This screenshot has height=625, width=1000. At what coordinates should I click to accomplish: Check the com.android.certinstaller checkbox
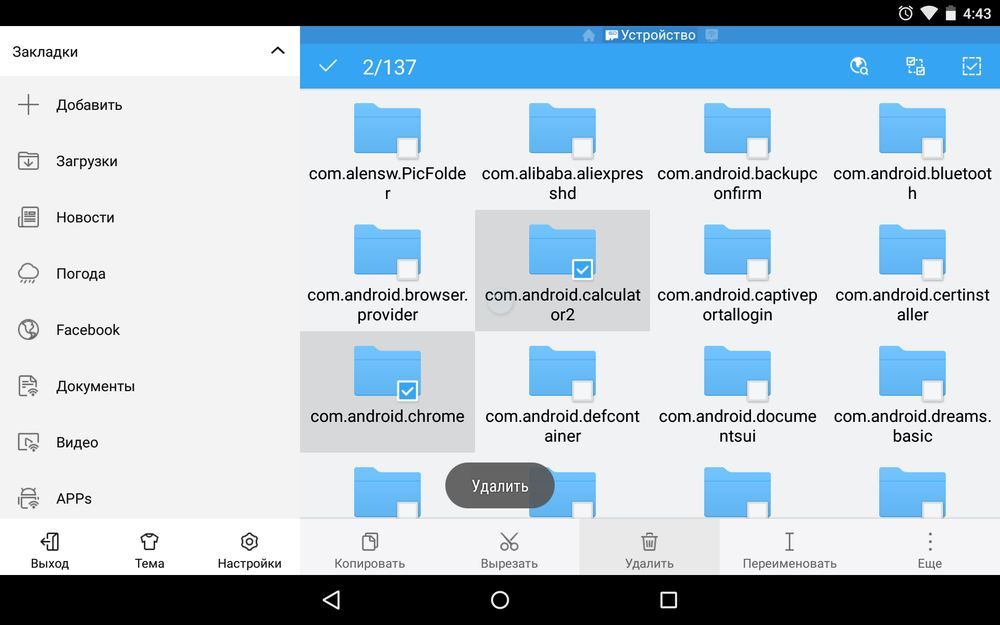(x=932, y=269)
